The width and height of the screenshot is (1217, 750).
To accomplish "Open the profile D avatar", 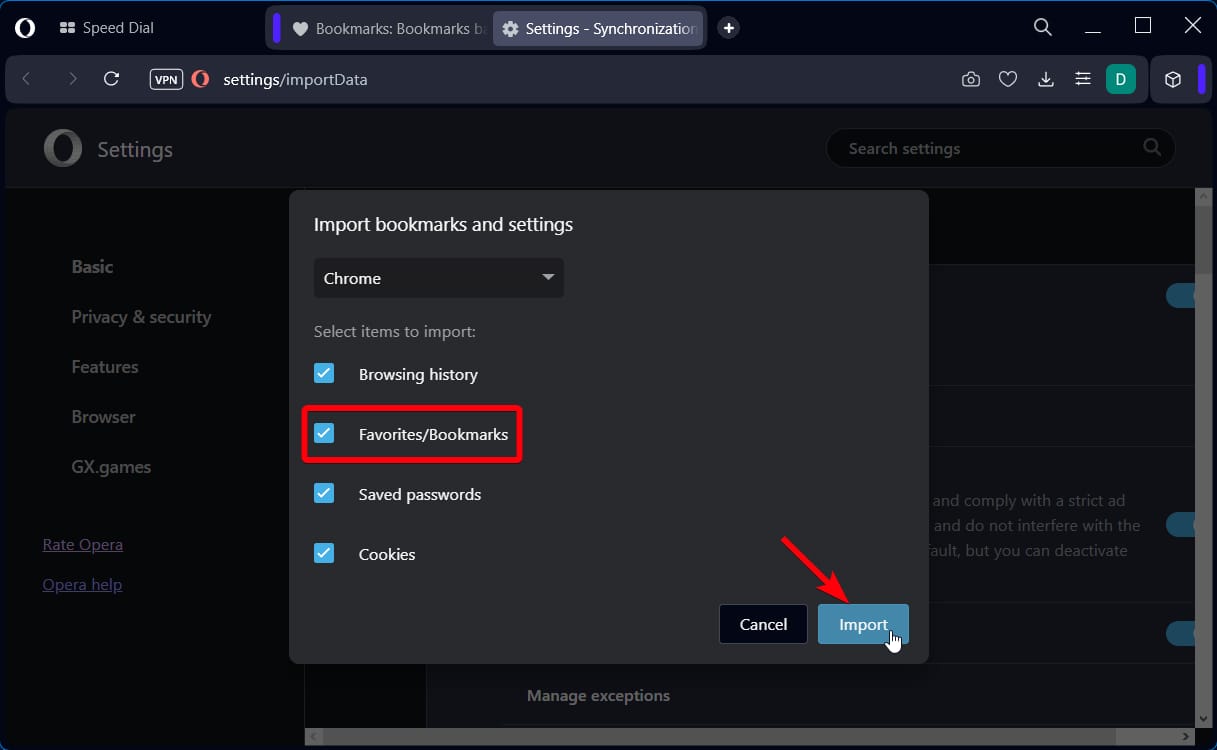I will coord(1121,79).
